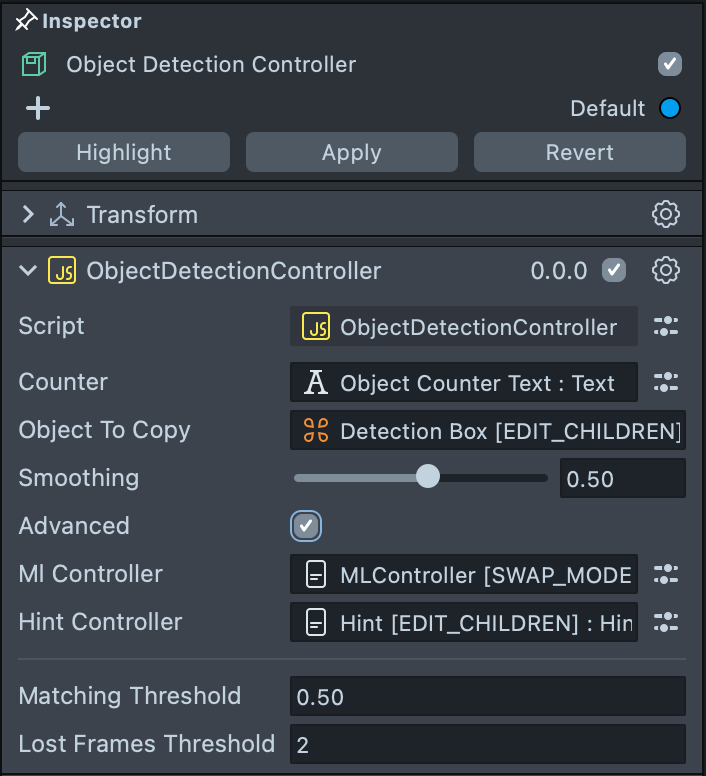Expand the Transform component
This screenshot has width=706, height=776.
click(x=28, y=214)
